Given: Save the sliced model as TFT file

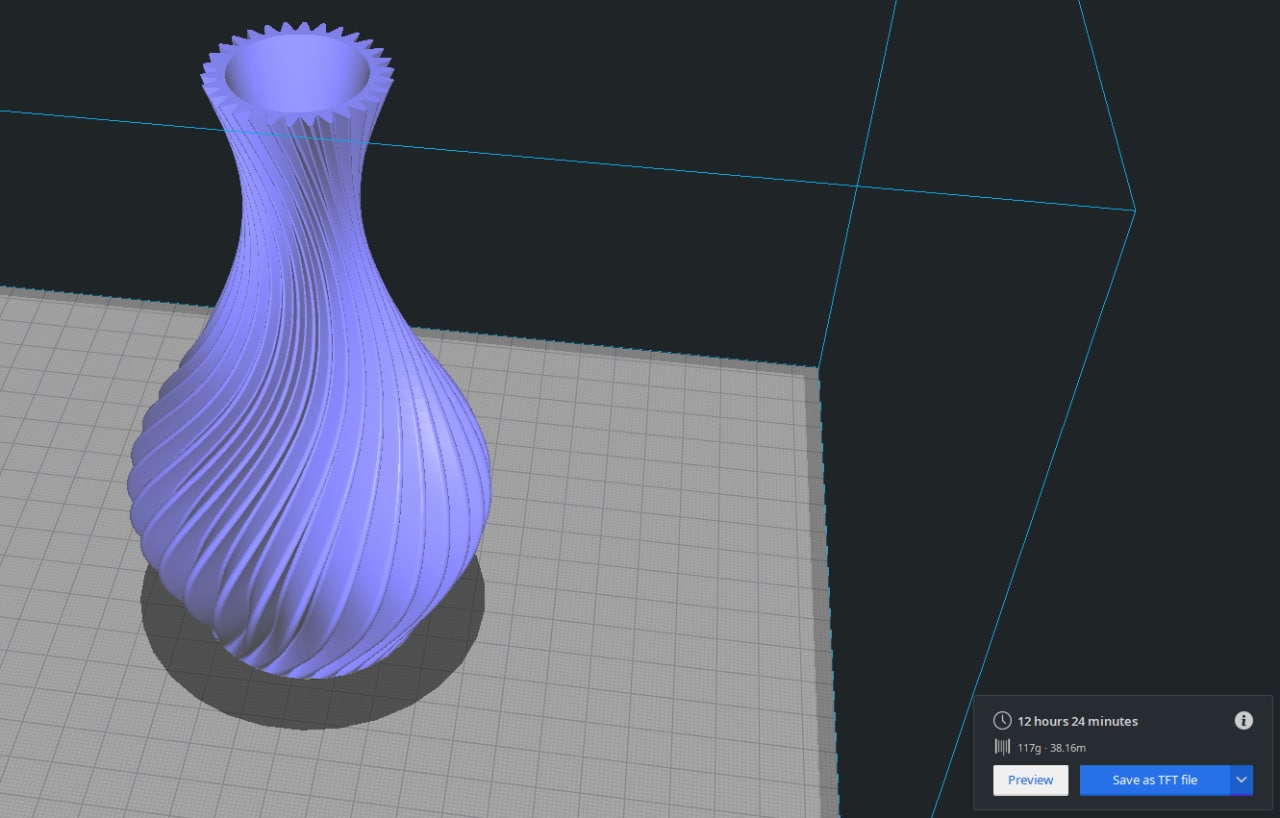Looking at the screenshot, I should point(1154,780).
